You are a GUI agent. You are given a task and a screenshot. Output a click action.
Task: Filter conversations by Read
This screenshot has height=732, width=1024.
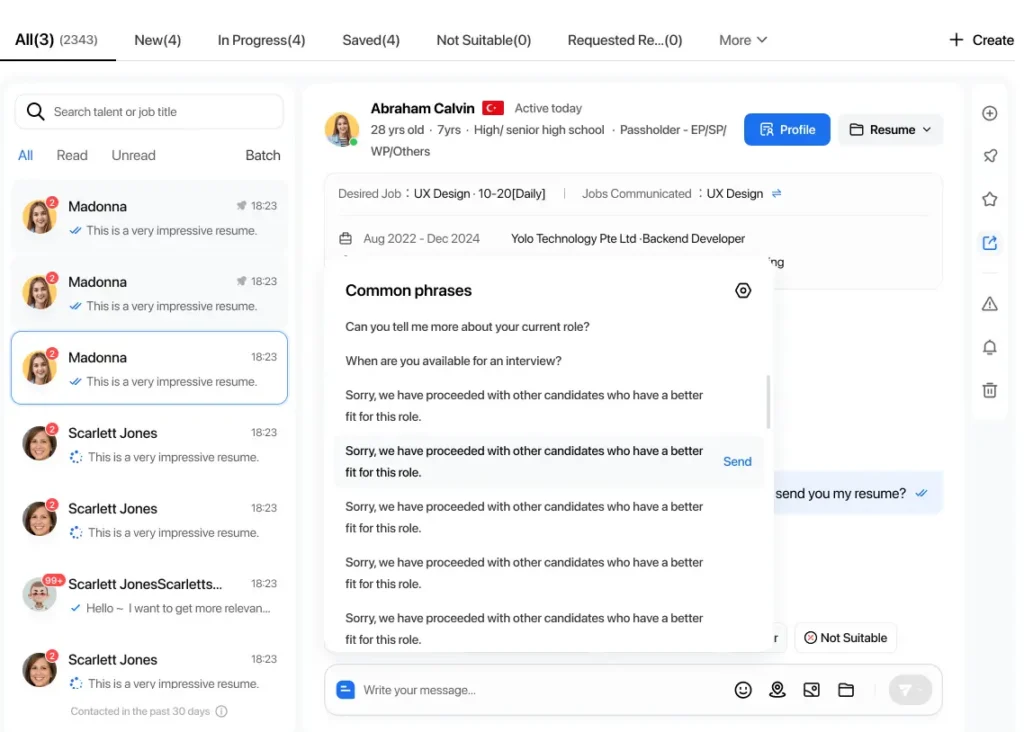[72, 155]
